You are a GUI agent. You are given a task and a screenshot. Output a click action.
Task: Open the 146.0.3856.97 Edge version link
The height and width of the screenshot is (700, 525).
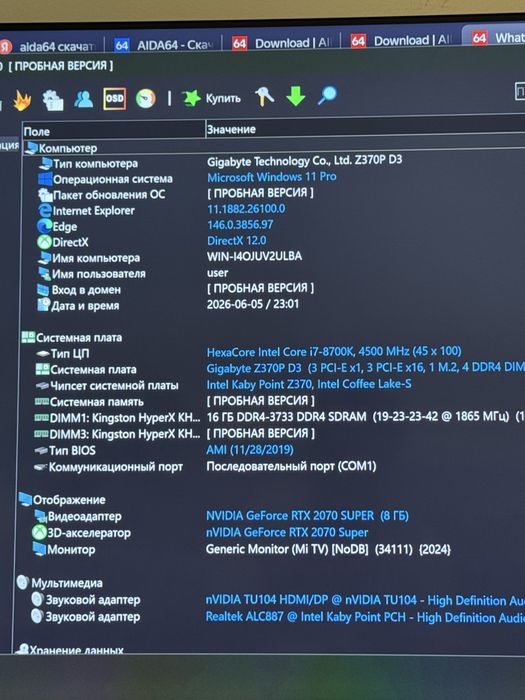(240, 225)
